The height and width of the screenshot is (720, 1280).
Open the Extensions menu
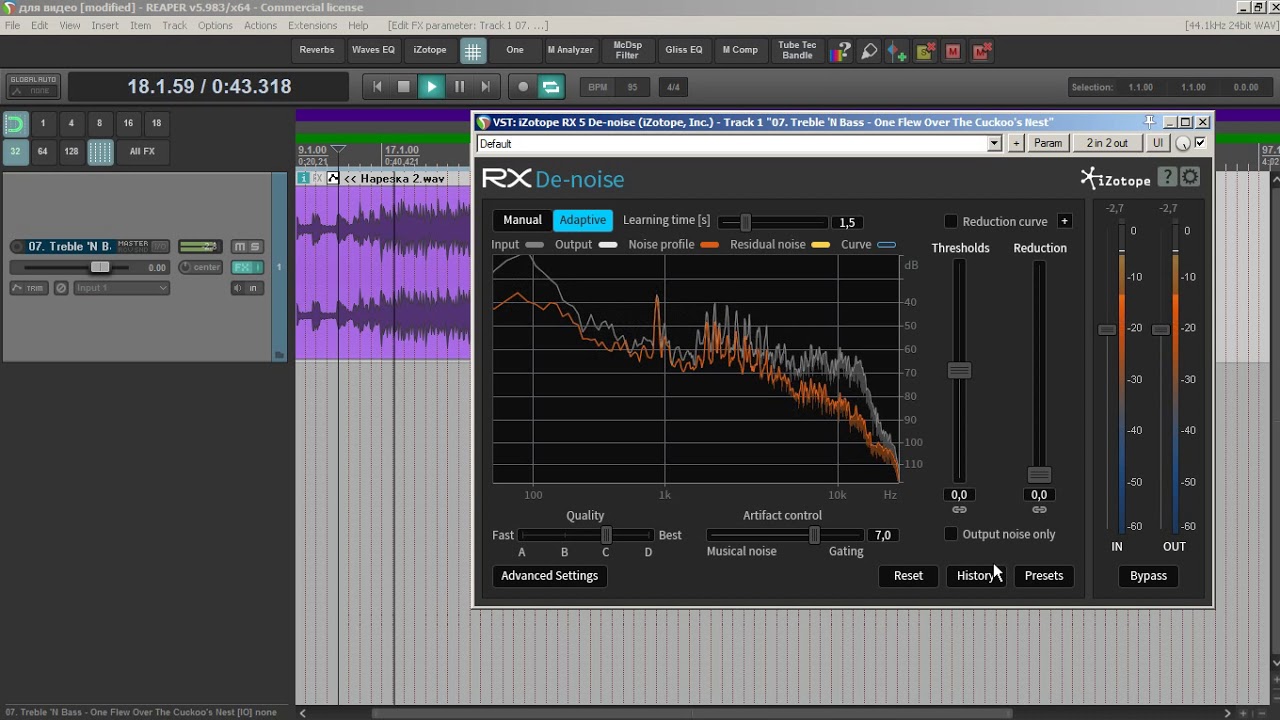pos(312,25)
